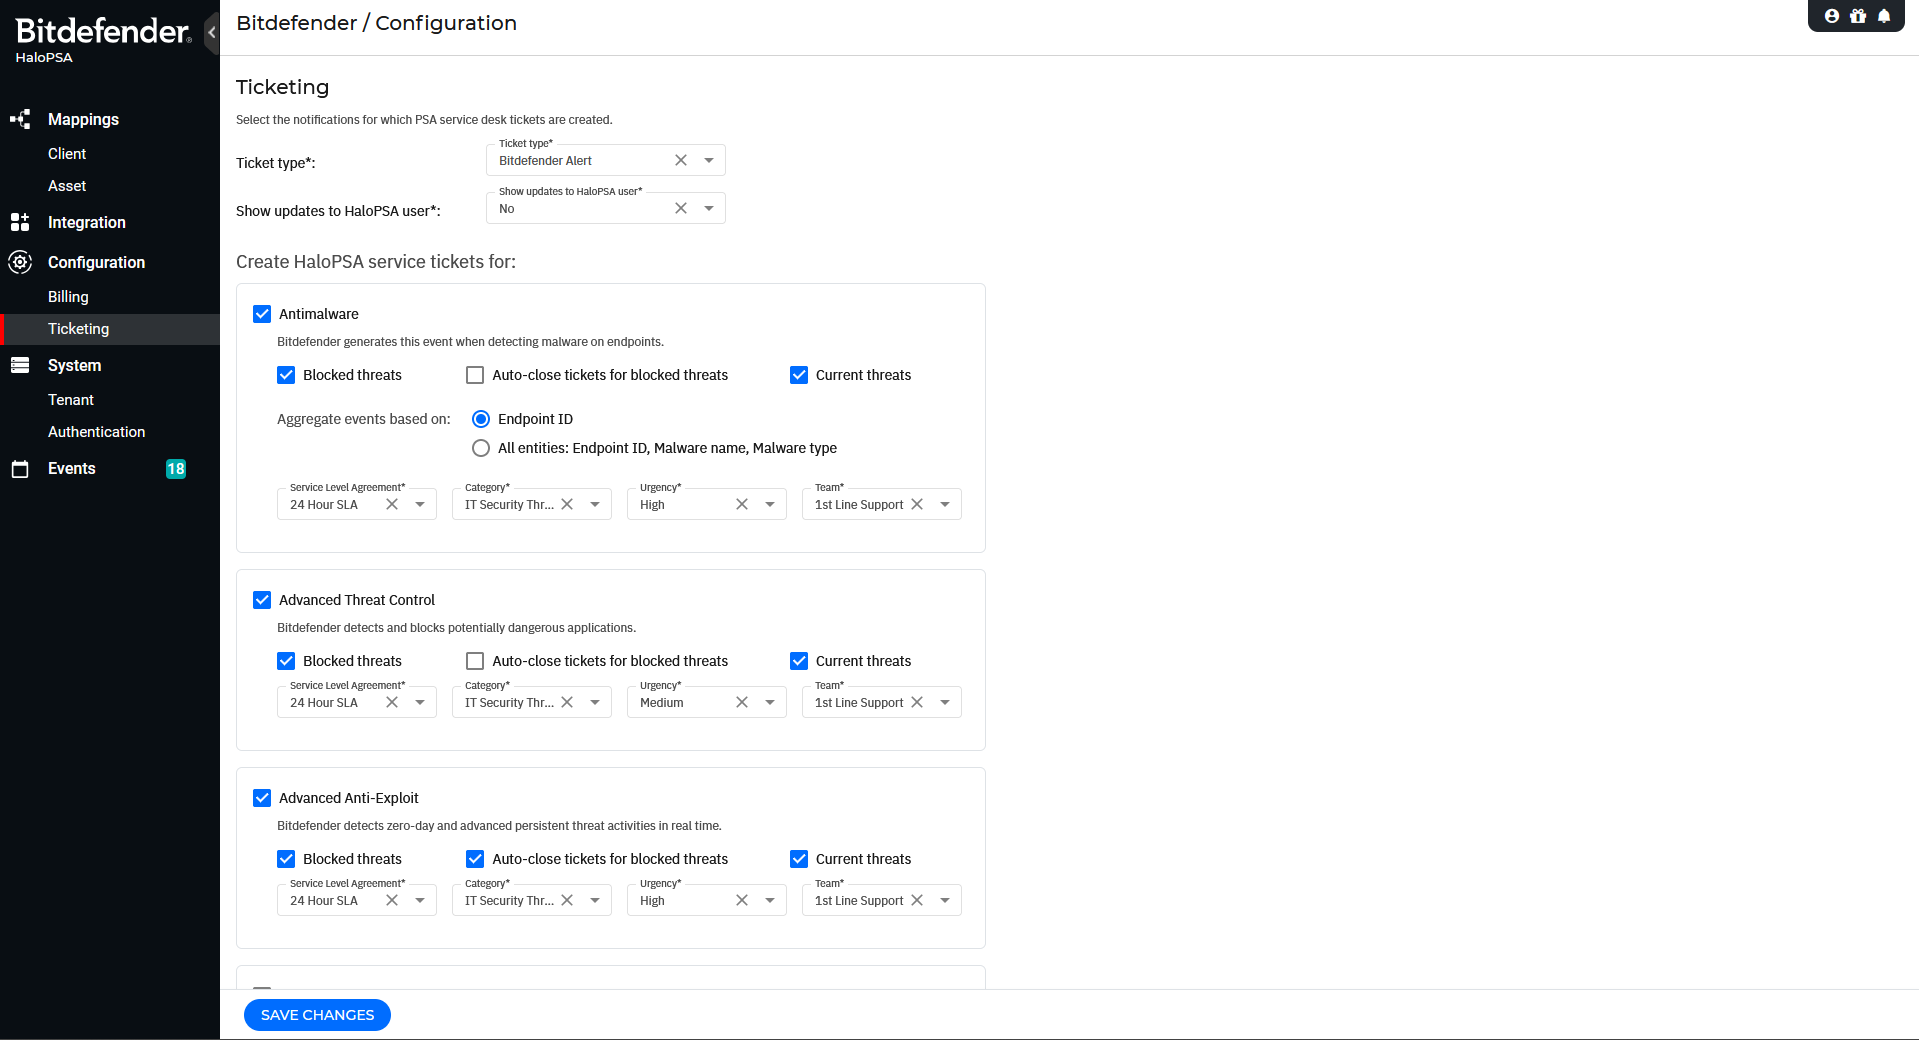Click the System sidebar icon
Image resolution: width=1919 pixels, height=1040 pixels.
(x=20, y=365)
